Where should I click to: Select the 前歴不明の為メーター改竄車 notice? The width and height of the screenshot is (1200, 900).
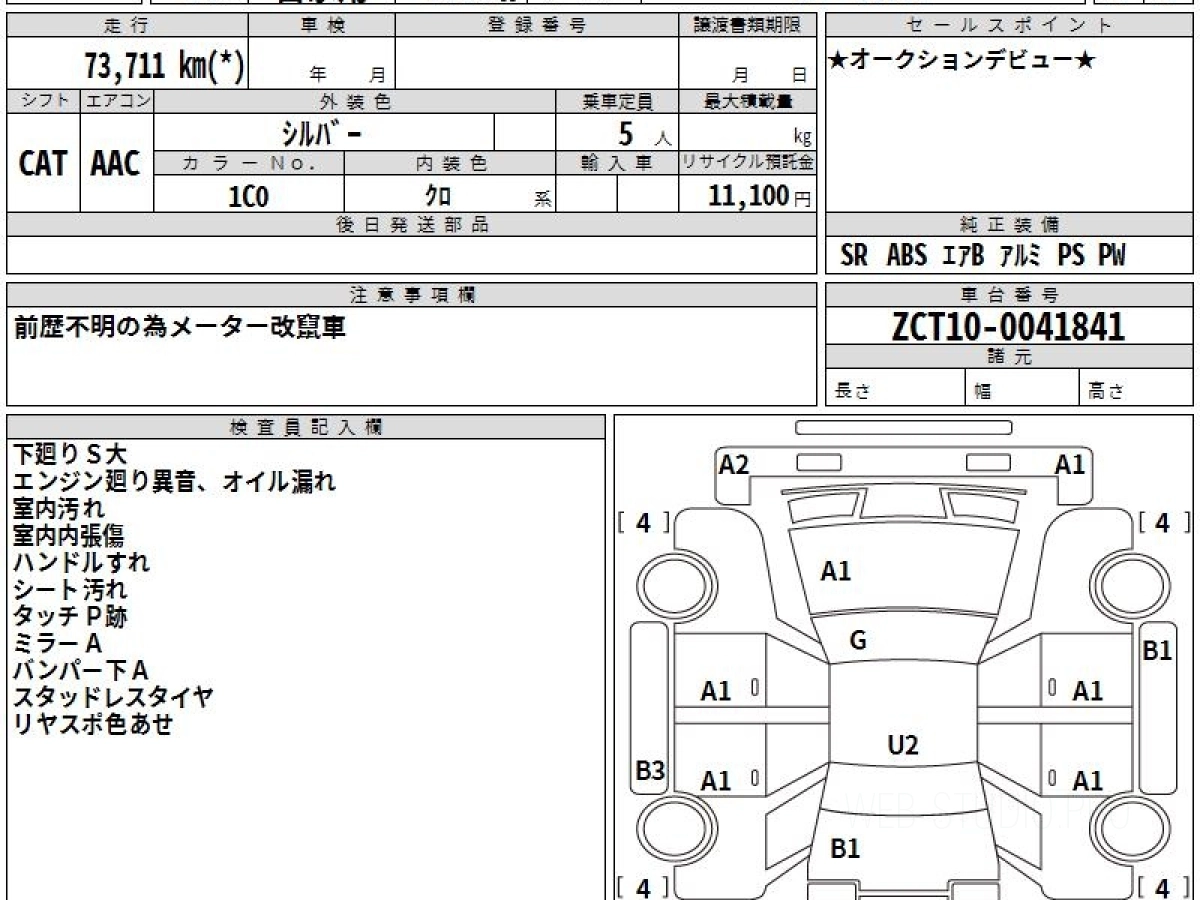[180, 327]
